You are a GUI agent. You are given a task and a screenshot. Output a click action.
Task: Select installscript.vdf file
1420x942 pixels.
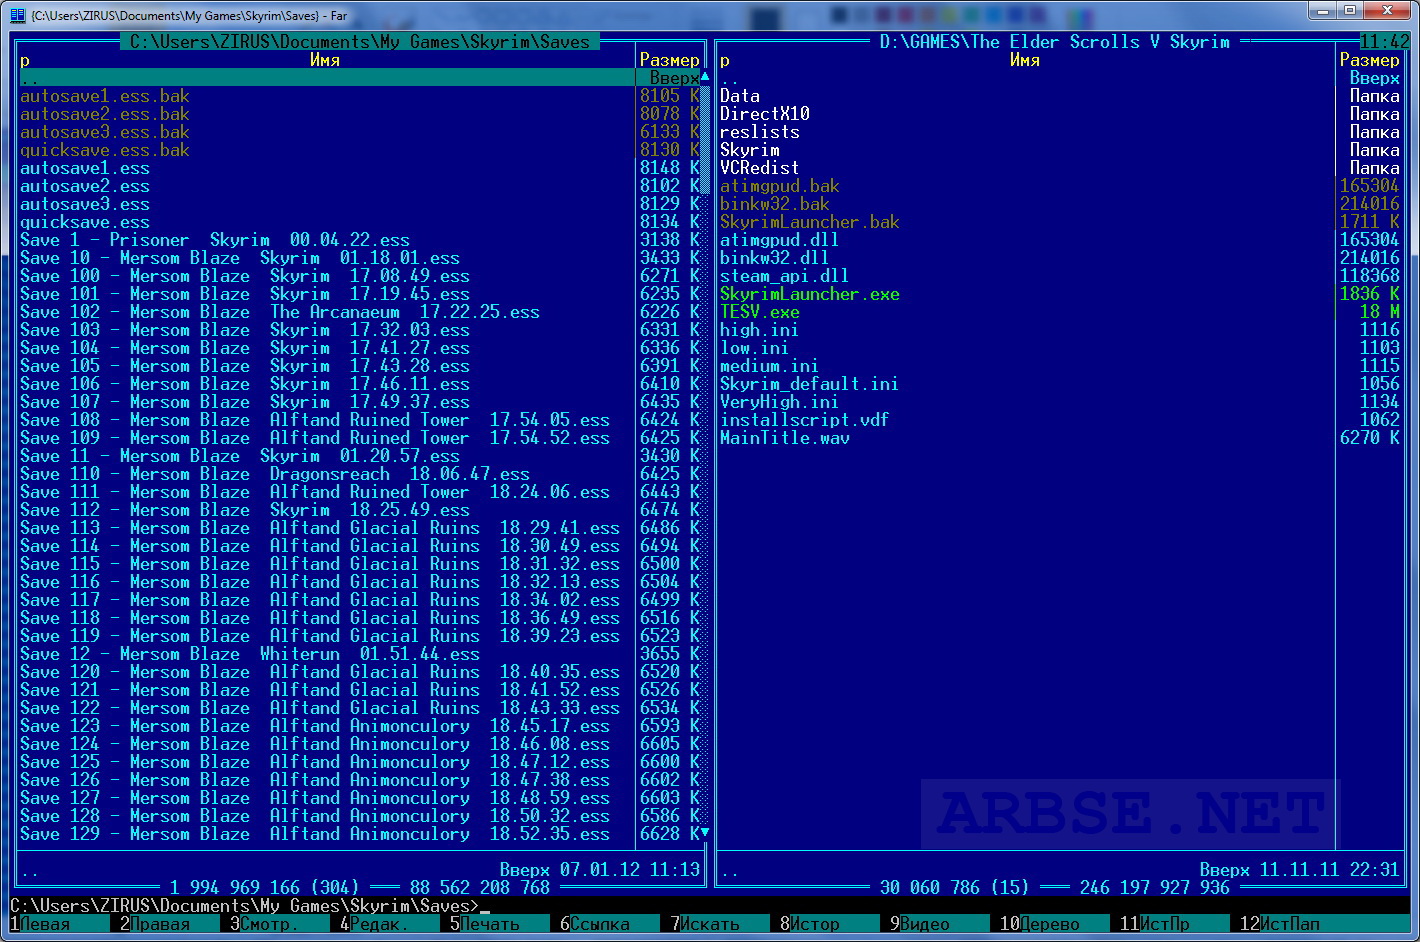805,420
